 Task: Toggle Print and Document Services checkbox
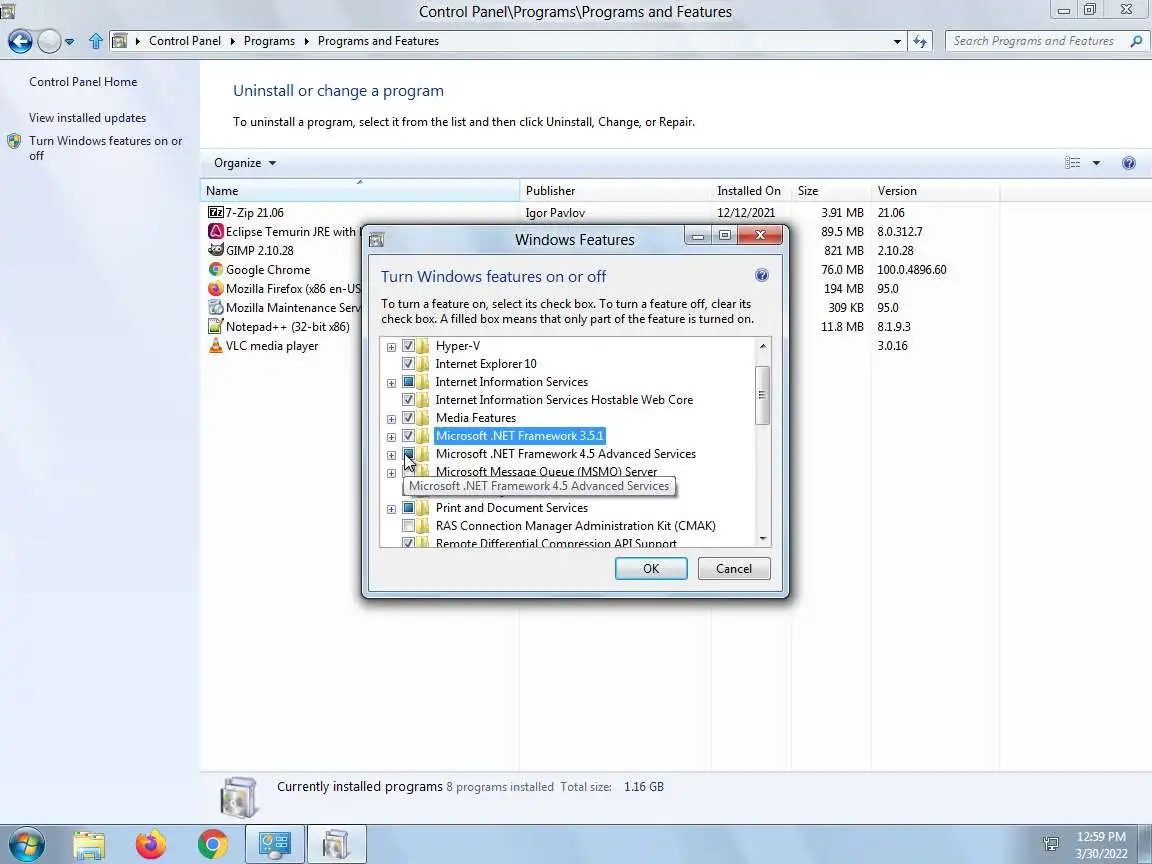coord(408,508)
